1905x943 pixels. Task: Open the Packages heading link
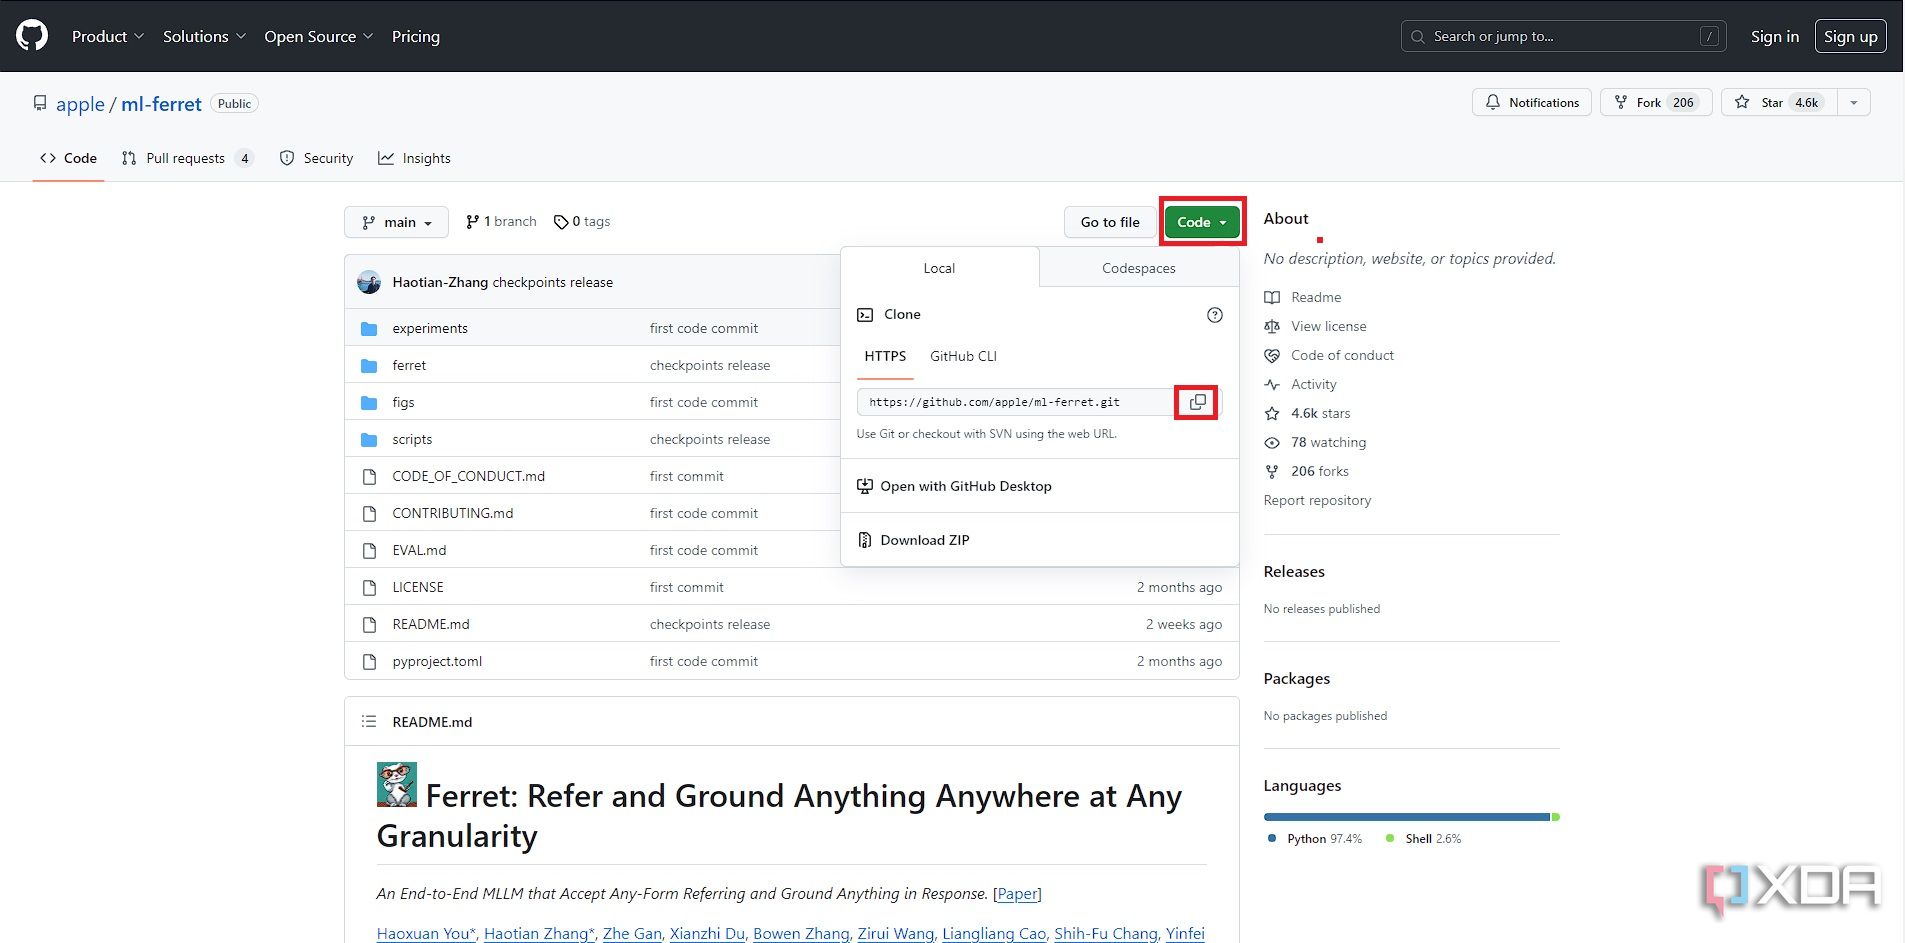[x=1297, y=679]
